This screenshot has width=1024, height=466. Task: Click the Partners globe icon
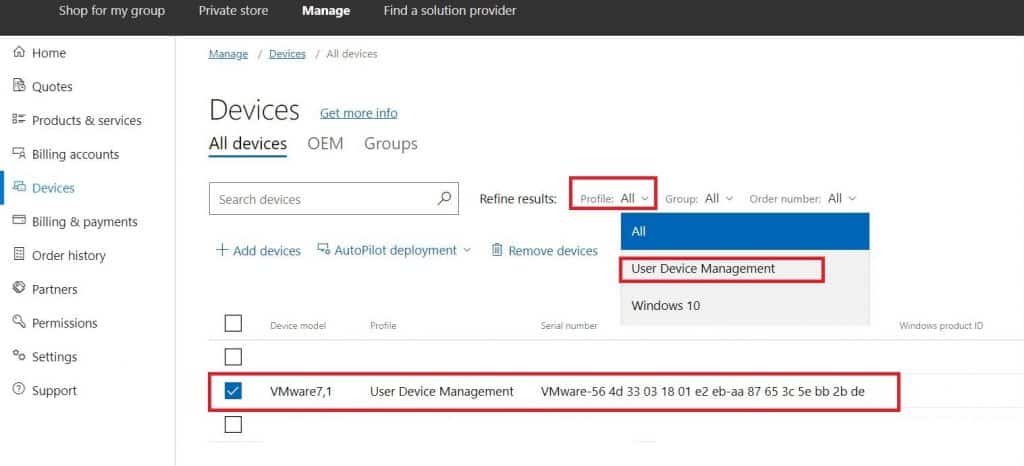19,288
